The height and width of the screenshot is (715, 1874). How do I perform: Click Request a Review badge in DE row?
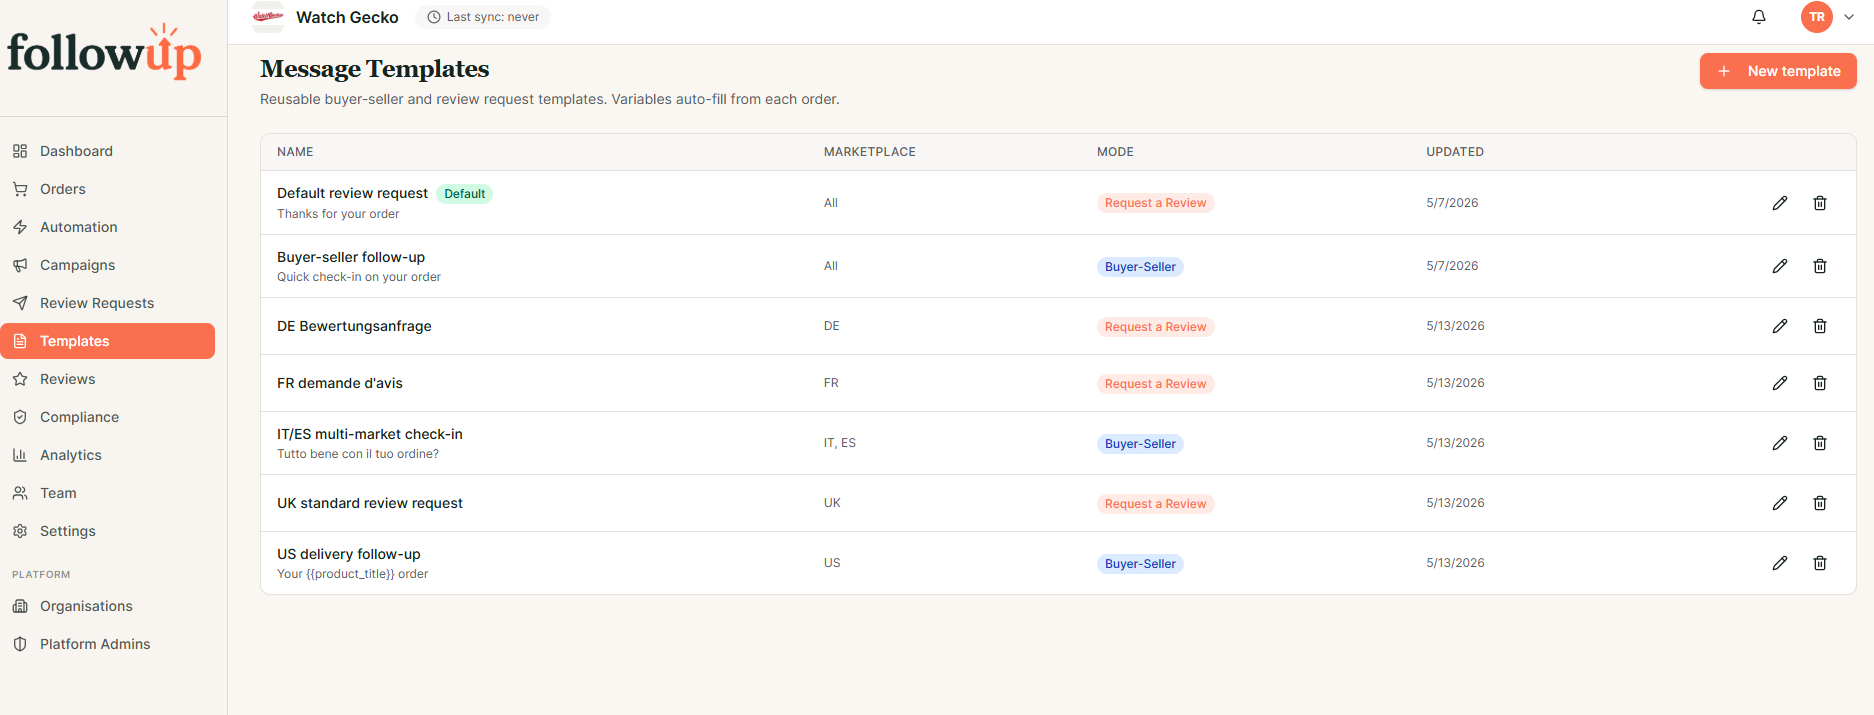pos(1155,327)
